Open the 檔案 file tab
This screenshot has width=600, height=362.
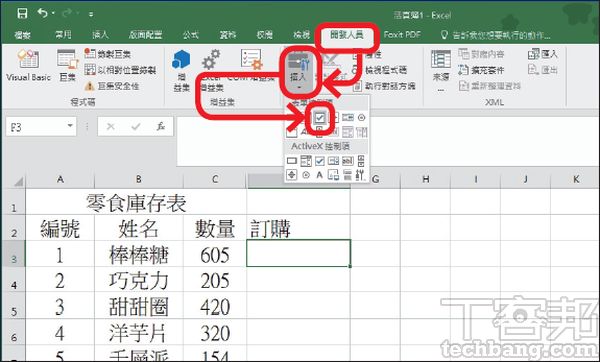tap(22, 35)
